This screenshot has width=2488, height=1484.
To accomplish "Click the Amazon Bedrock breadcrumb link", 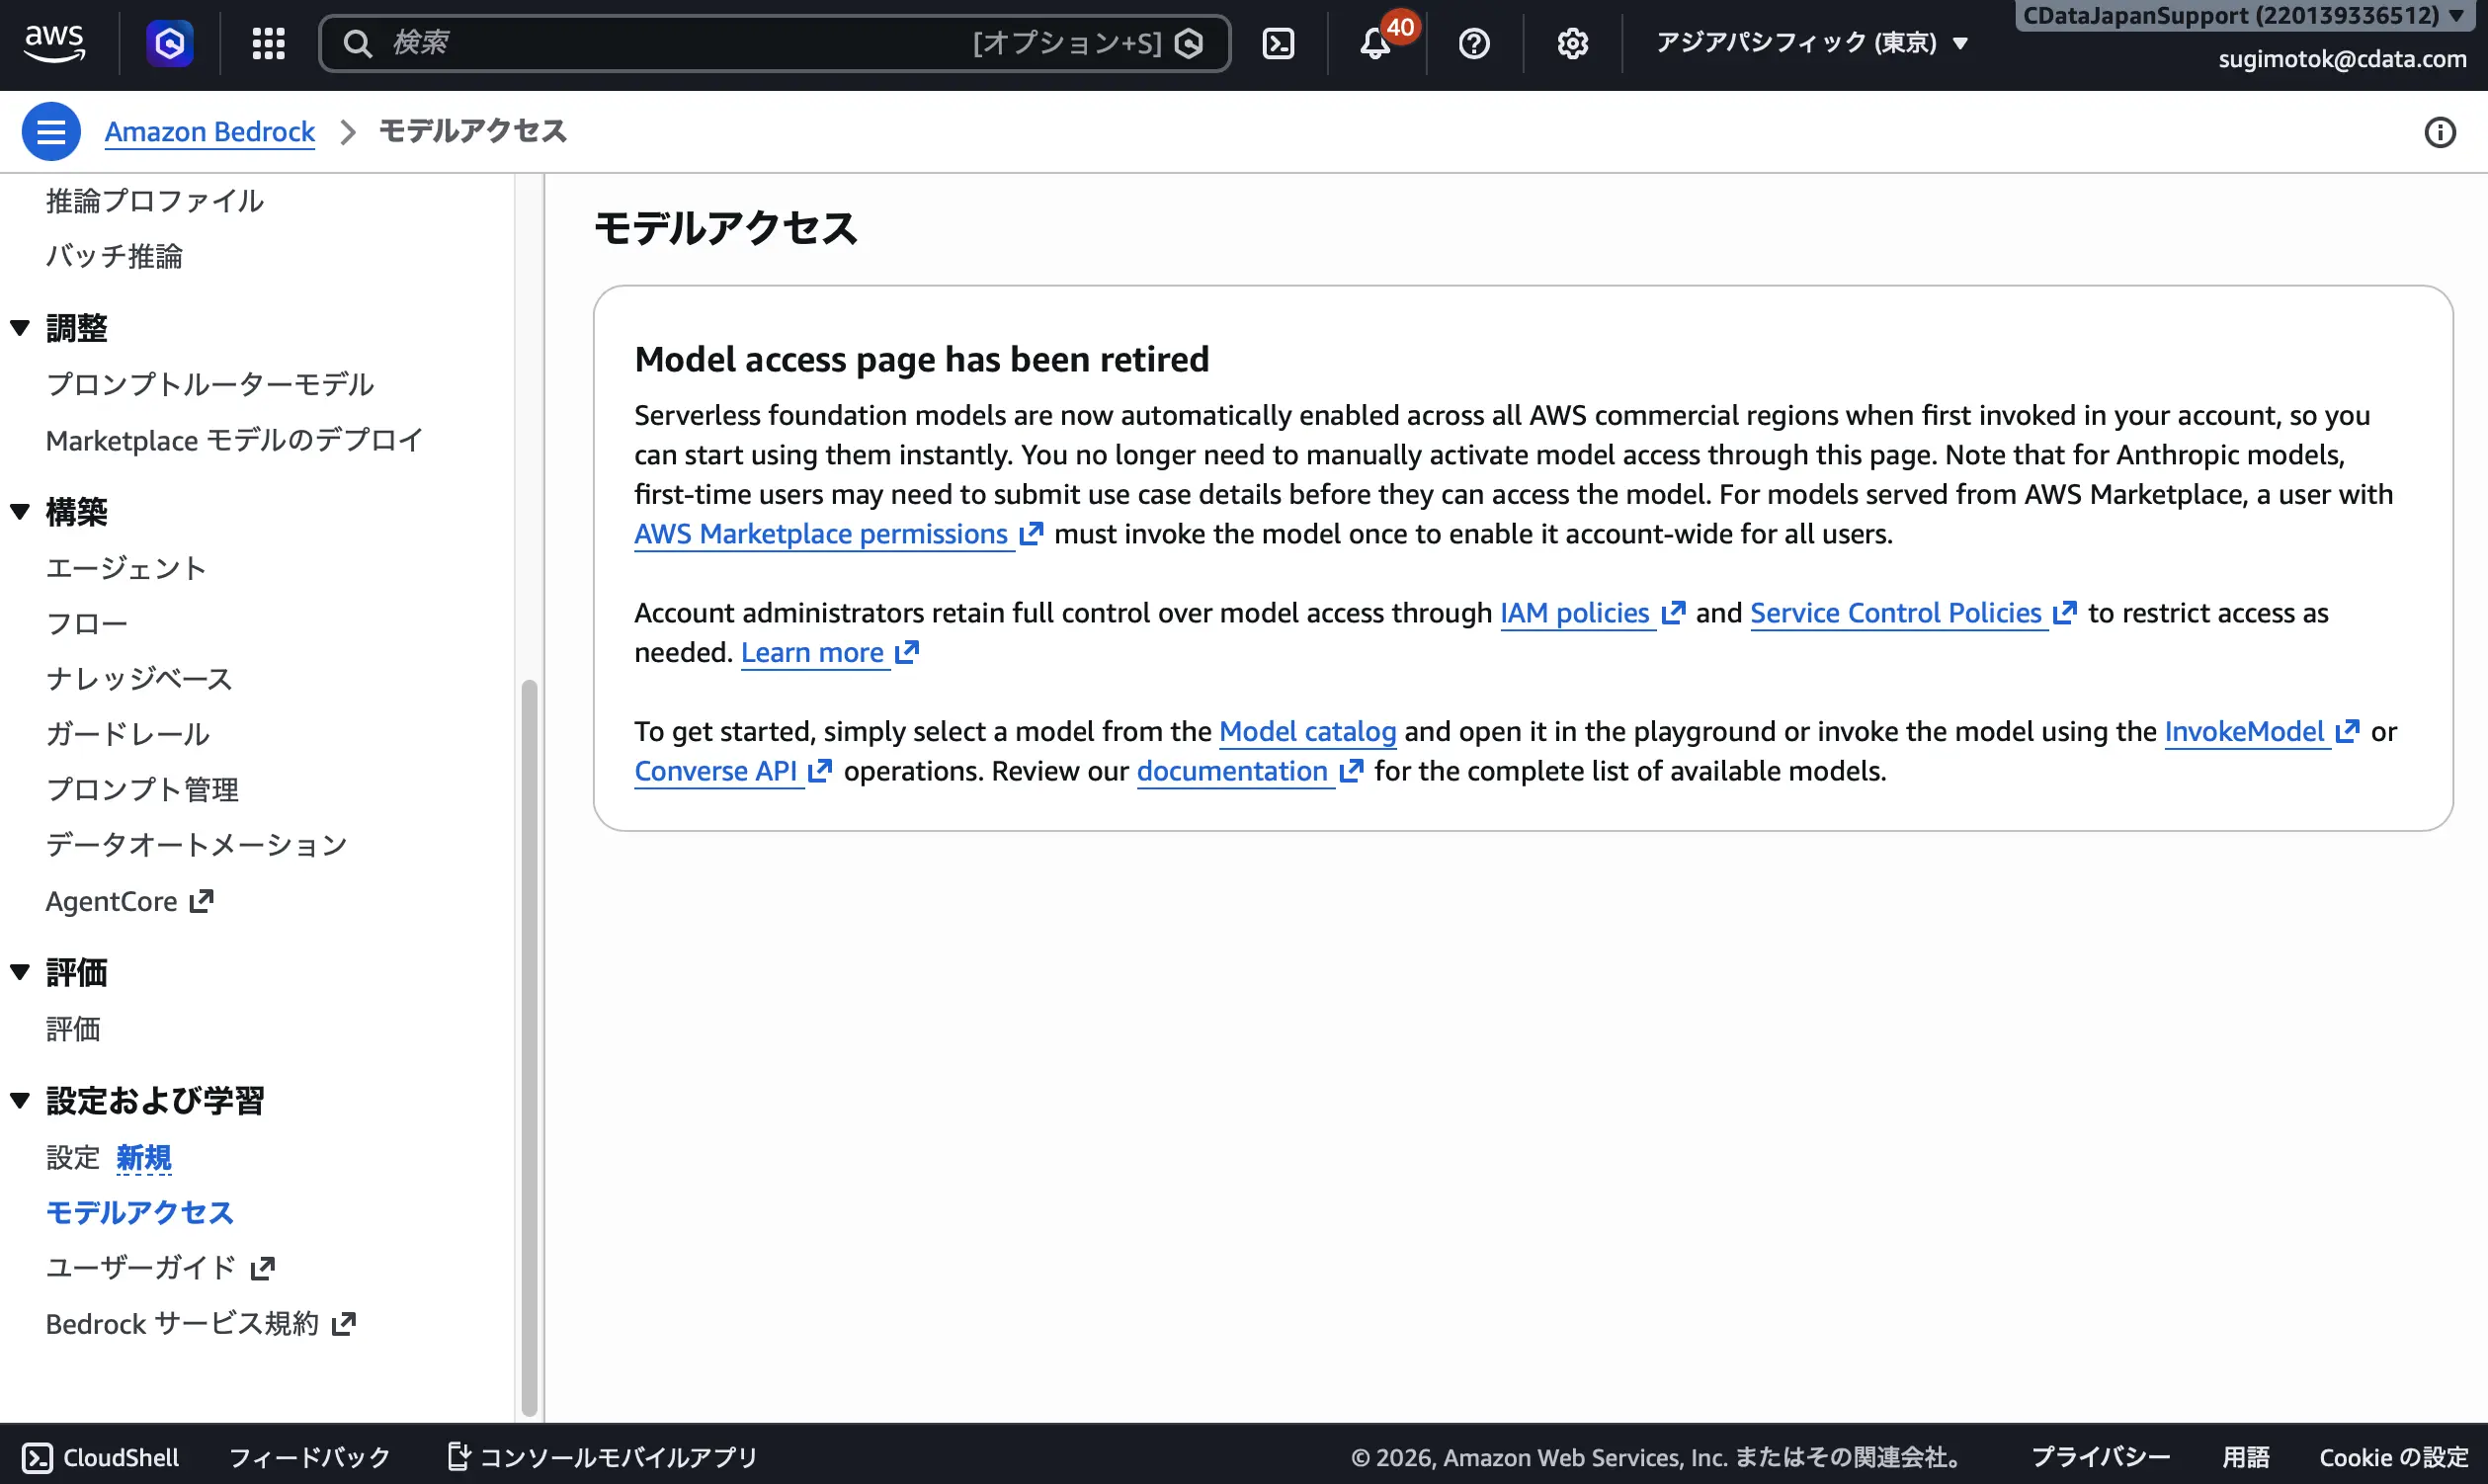I will coord(210,132).
